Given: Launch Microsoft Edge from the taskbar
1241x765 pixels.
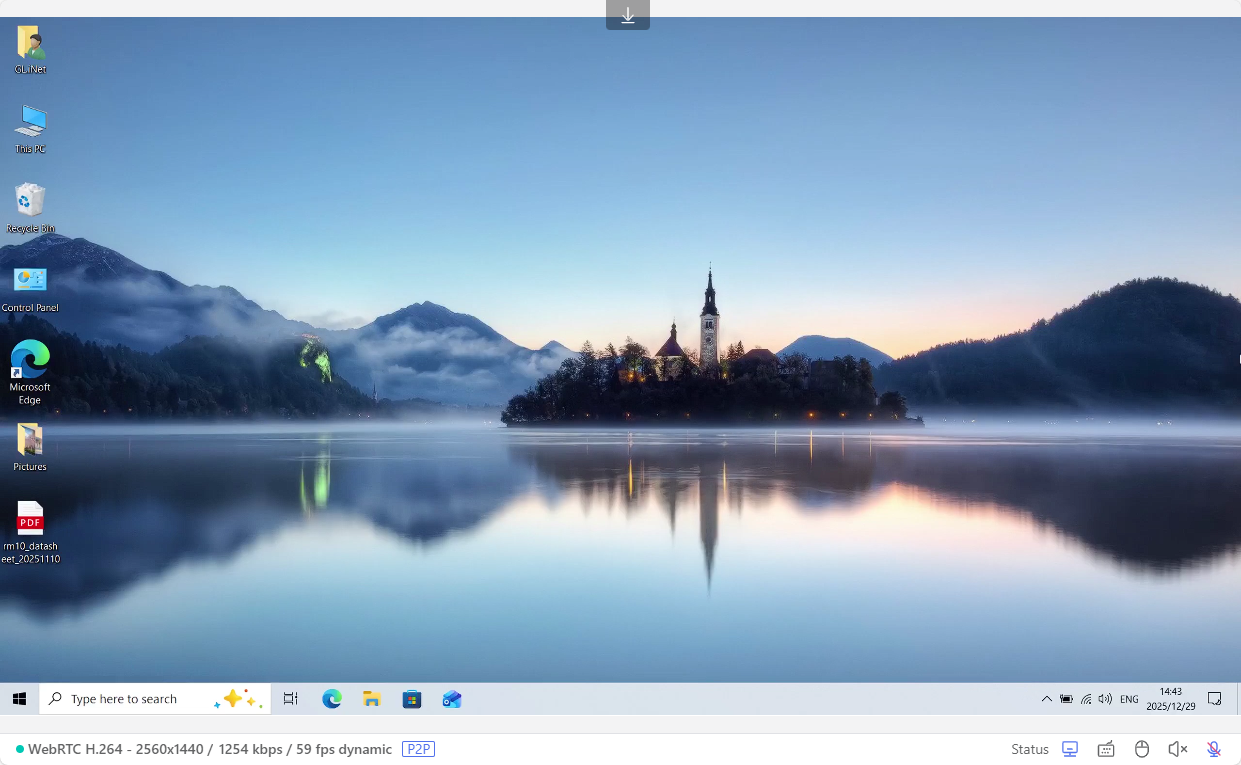Looking at the screenshot, I should click(x=332, y=699).
